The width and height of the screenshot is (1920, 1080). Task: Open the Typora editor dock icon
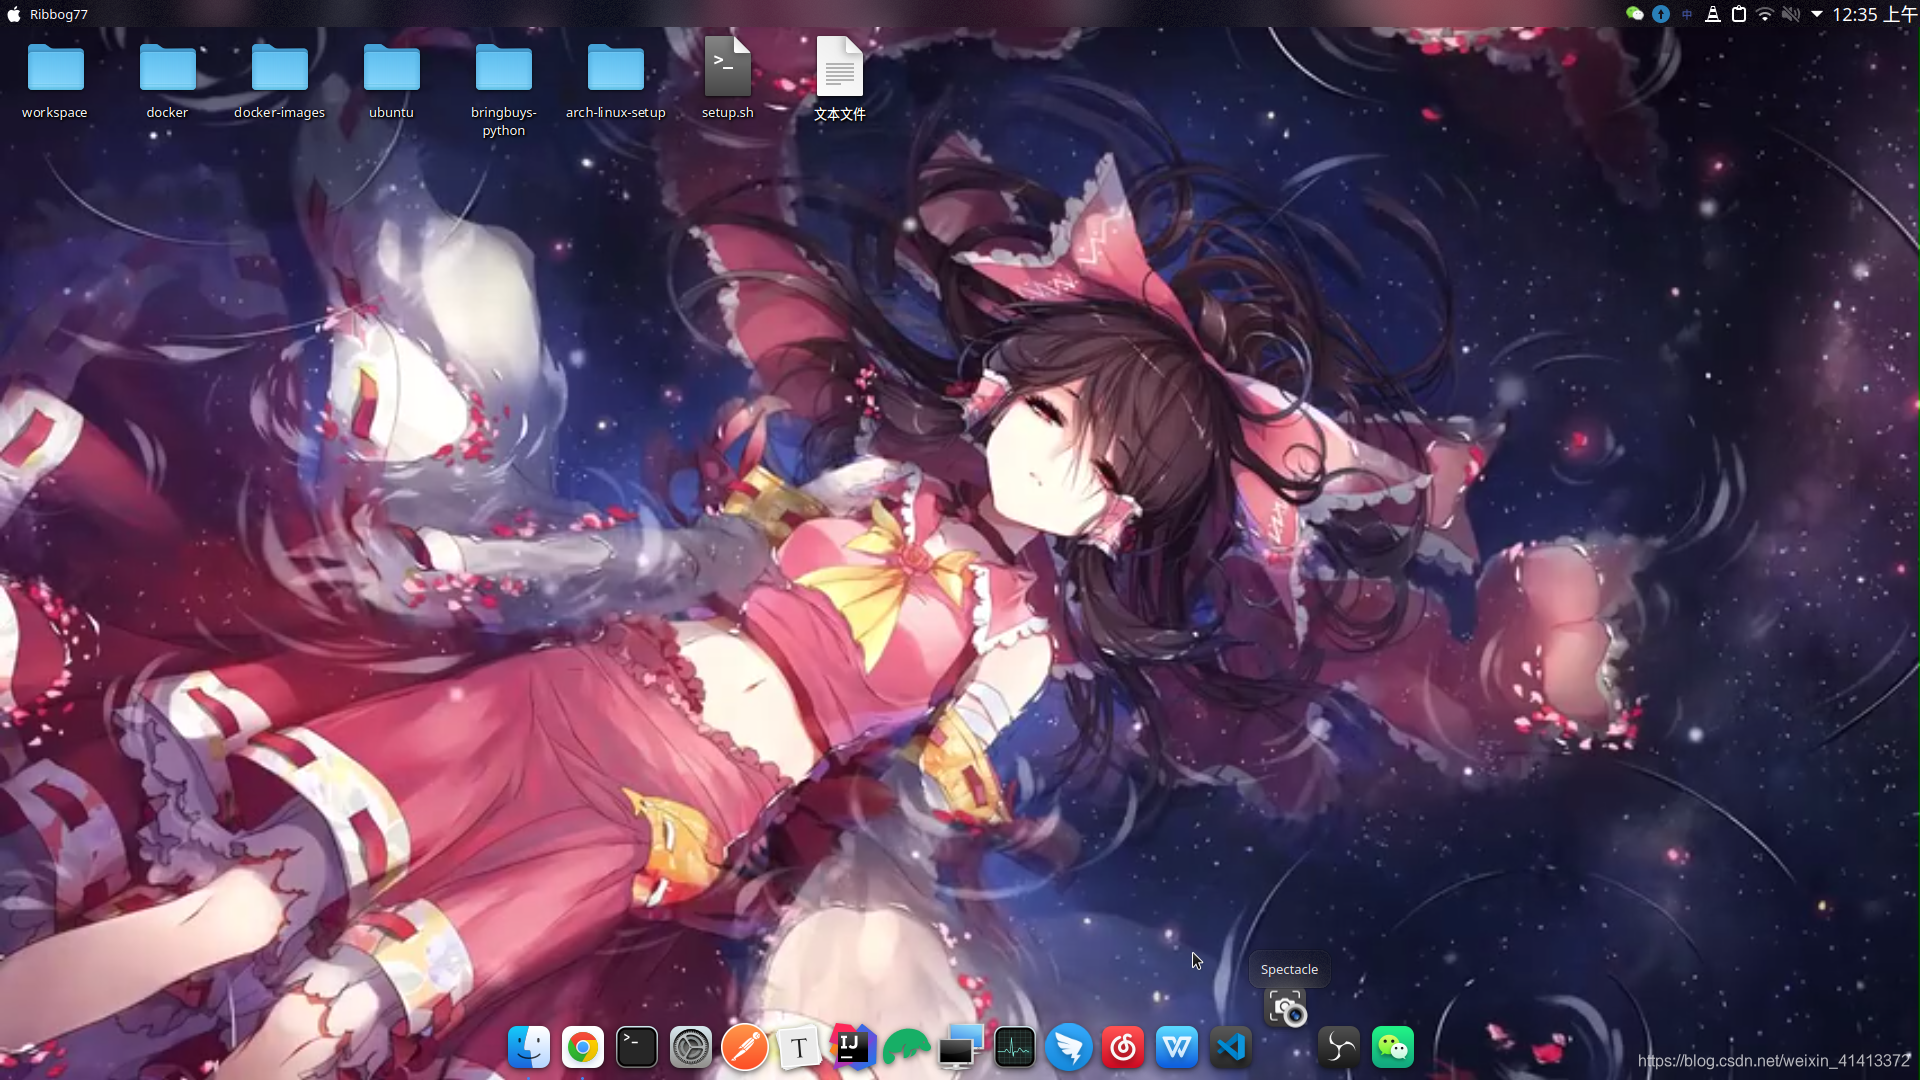798,1048
